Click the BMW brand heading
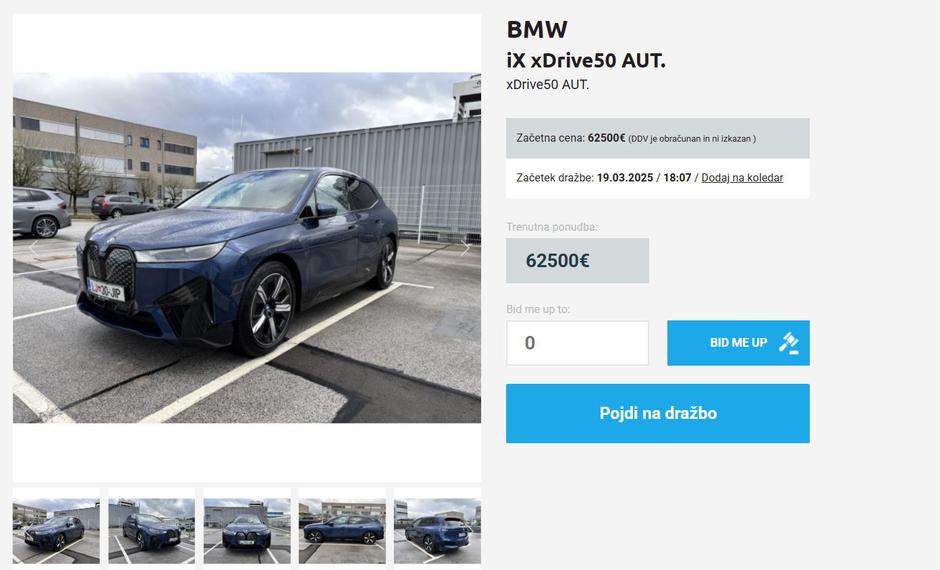Image resolution: width=940 pixels, height=570 pixels. [537, 29]
